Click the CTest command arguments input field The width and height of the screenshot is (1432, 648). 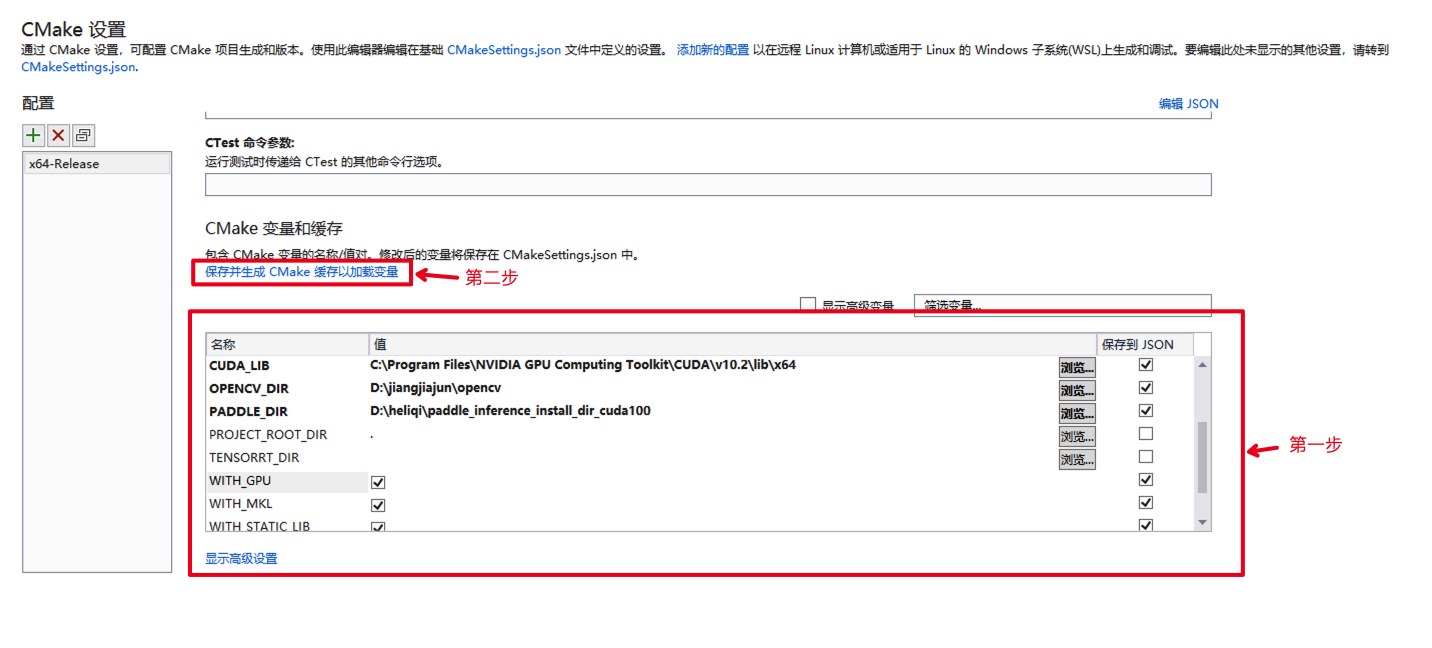(707, 184)
